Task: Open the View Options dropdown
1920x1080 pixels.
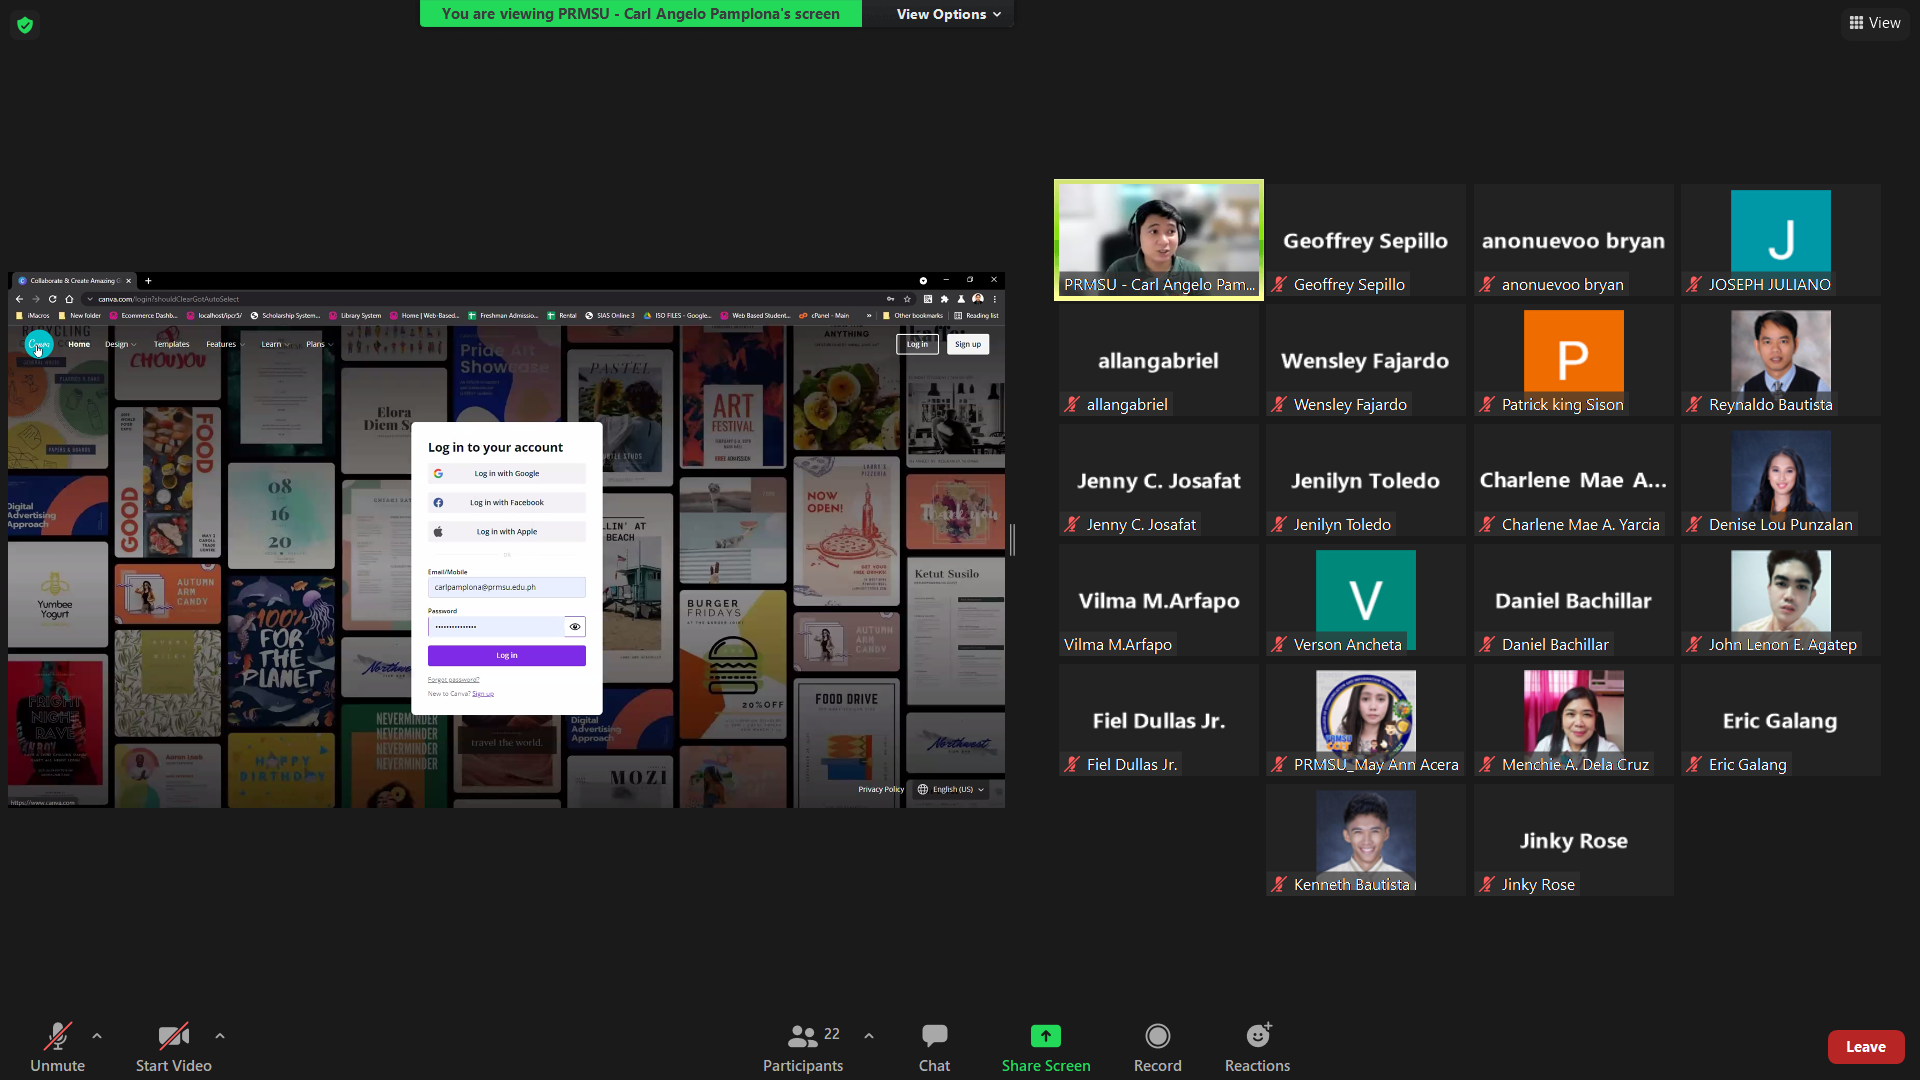Action: (x=947, y=14)
